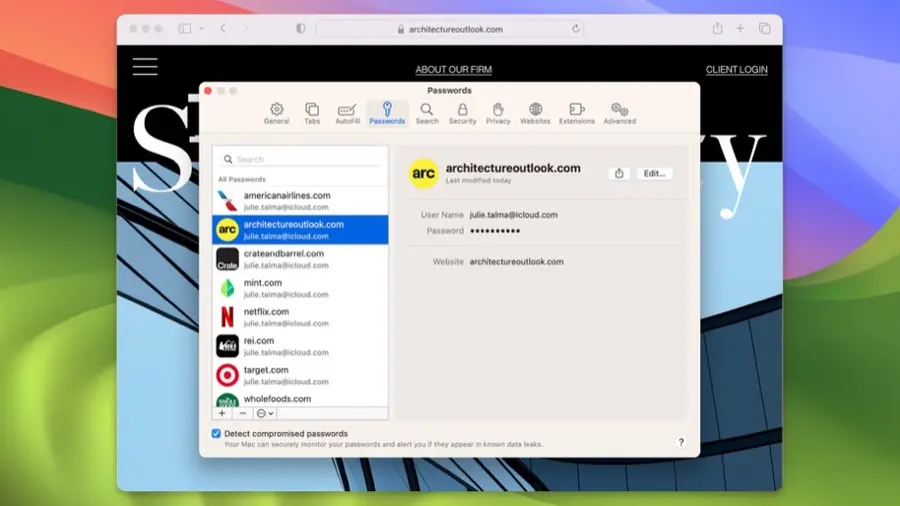Toggle Detect compromised passwords checkbox

(x=217, y=433)
